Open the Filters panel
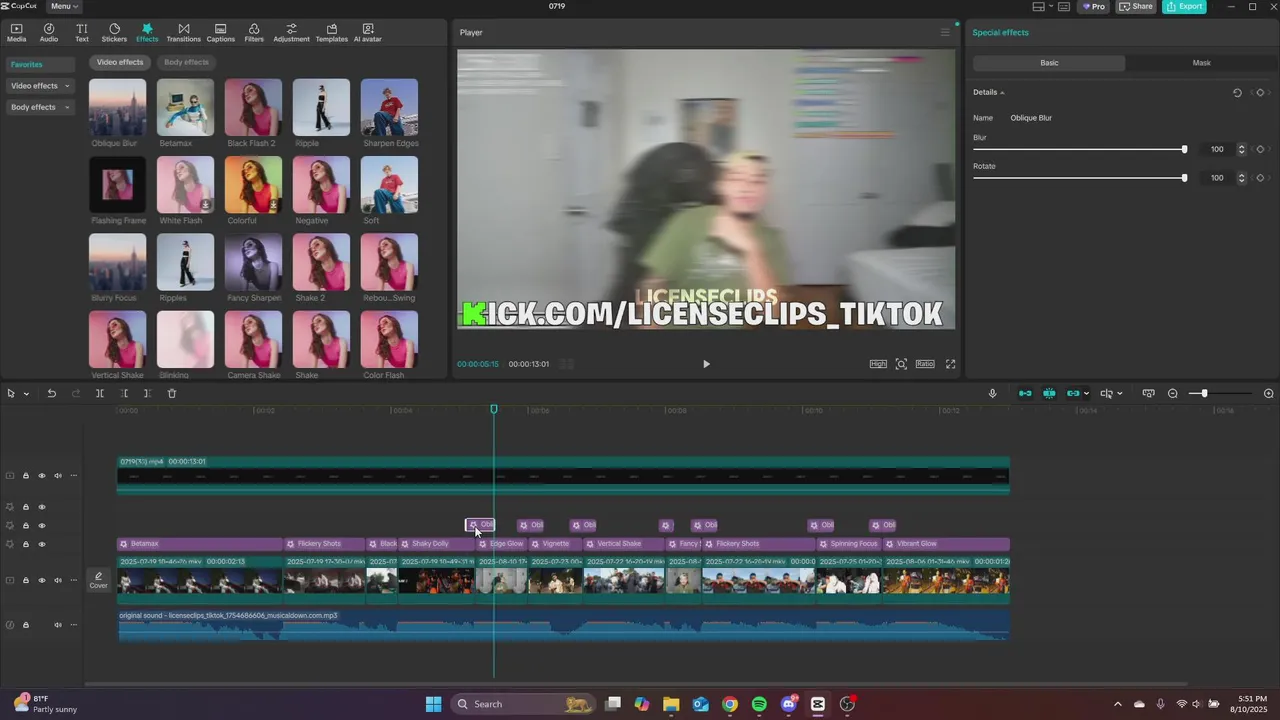Viewport: 1280px width, 720px height. click(254, 33)
